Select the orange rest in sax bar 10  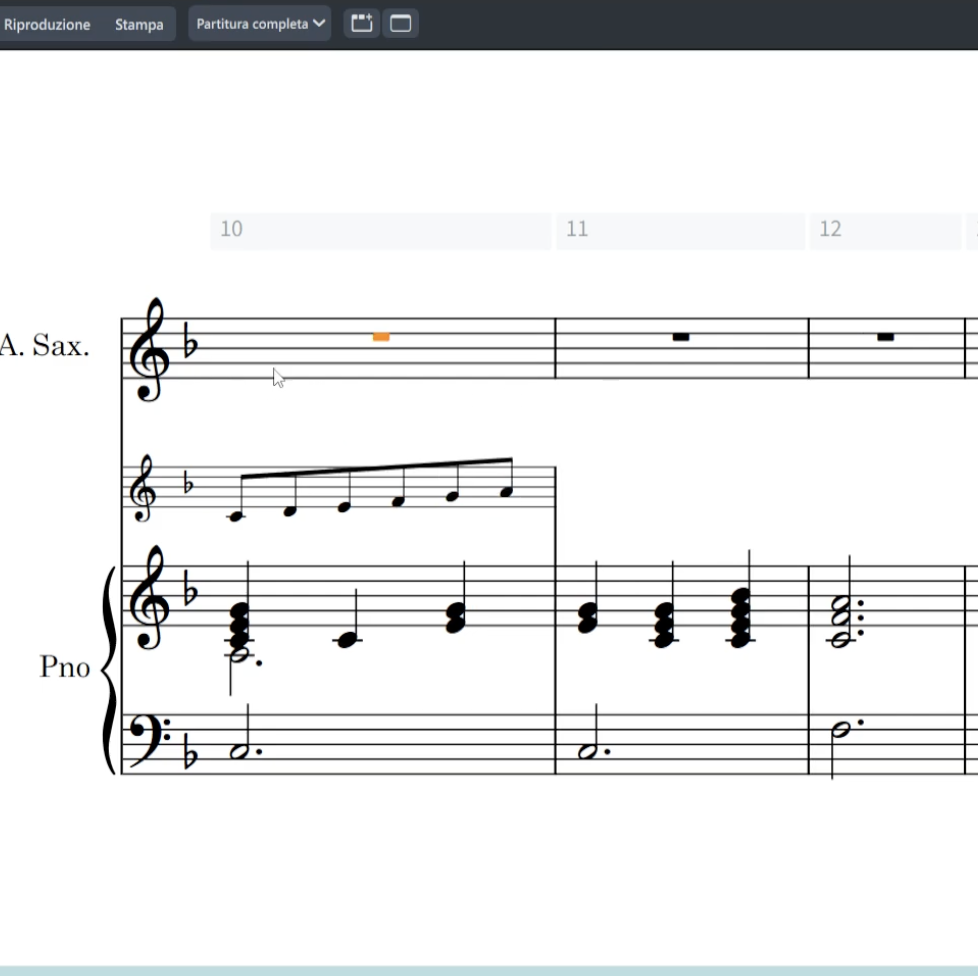coord(381,337)
